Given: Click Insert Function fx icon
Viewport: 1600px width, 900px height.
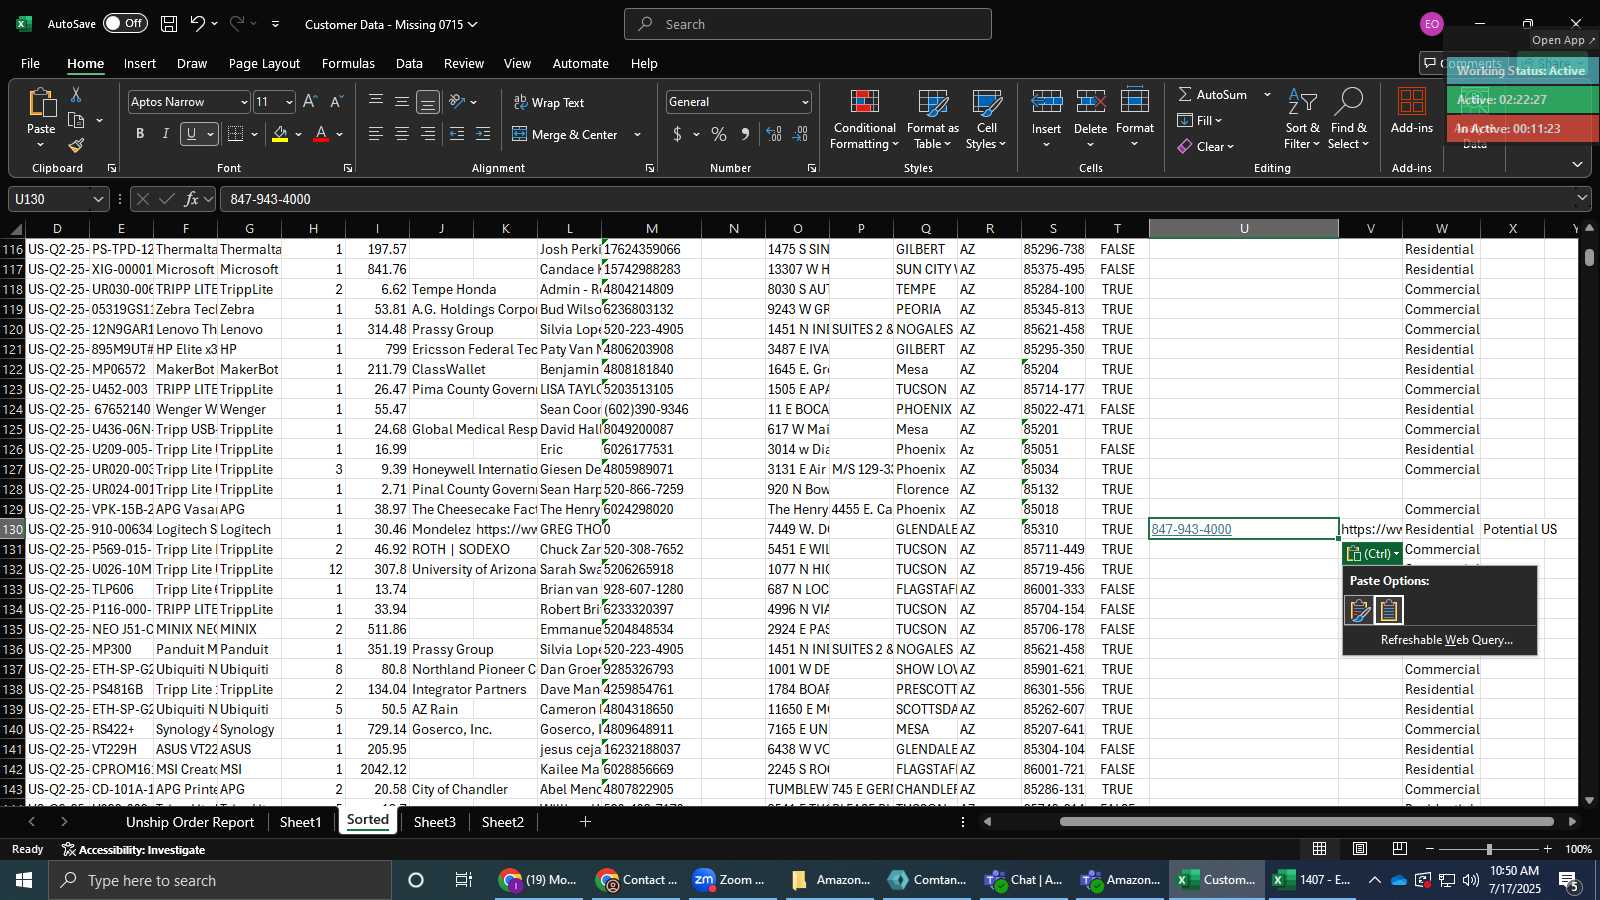Looking at the screenshot, I should point(191,199).
